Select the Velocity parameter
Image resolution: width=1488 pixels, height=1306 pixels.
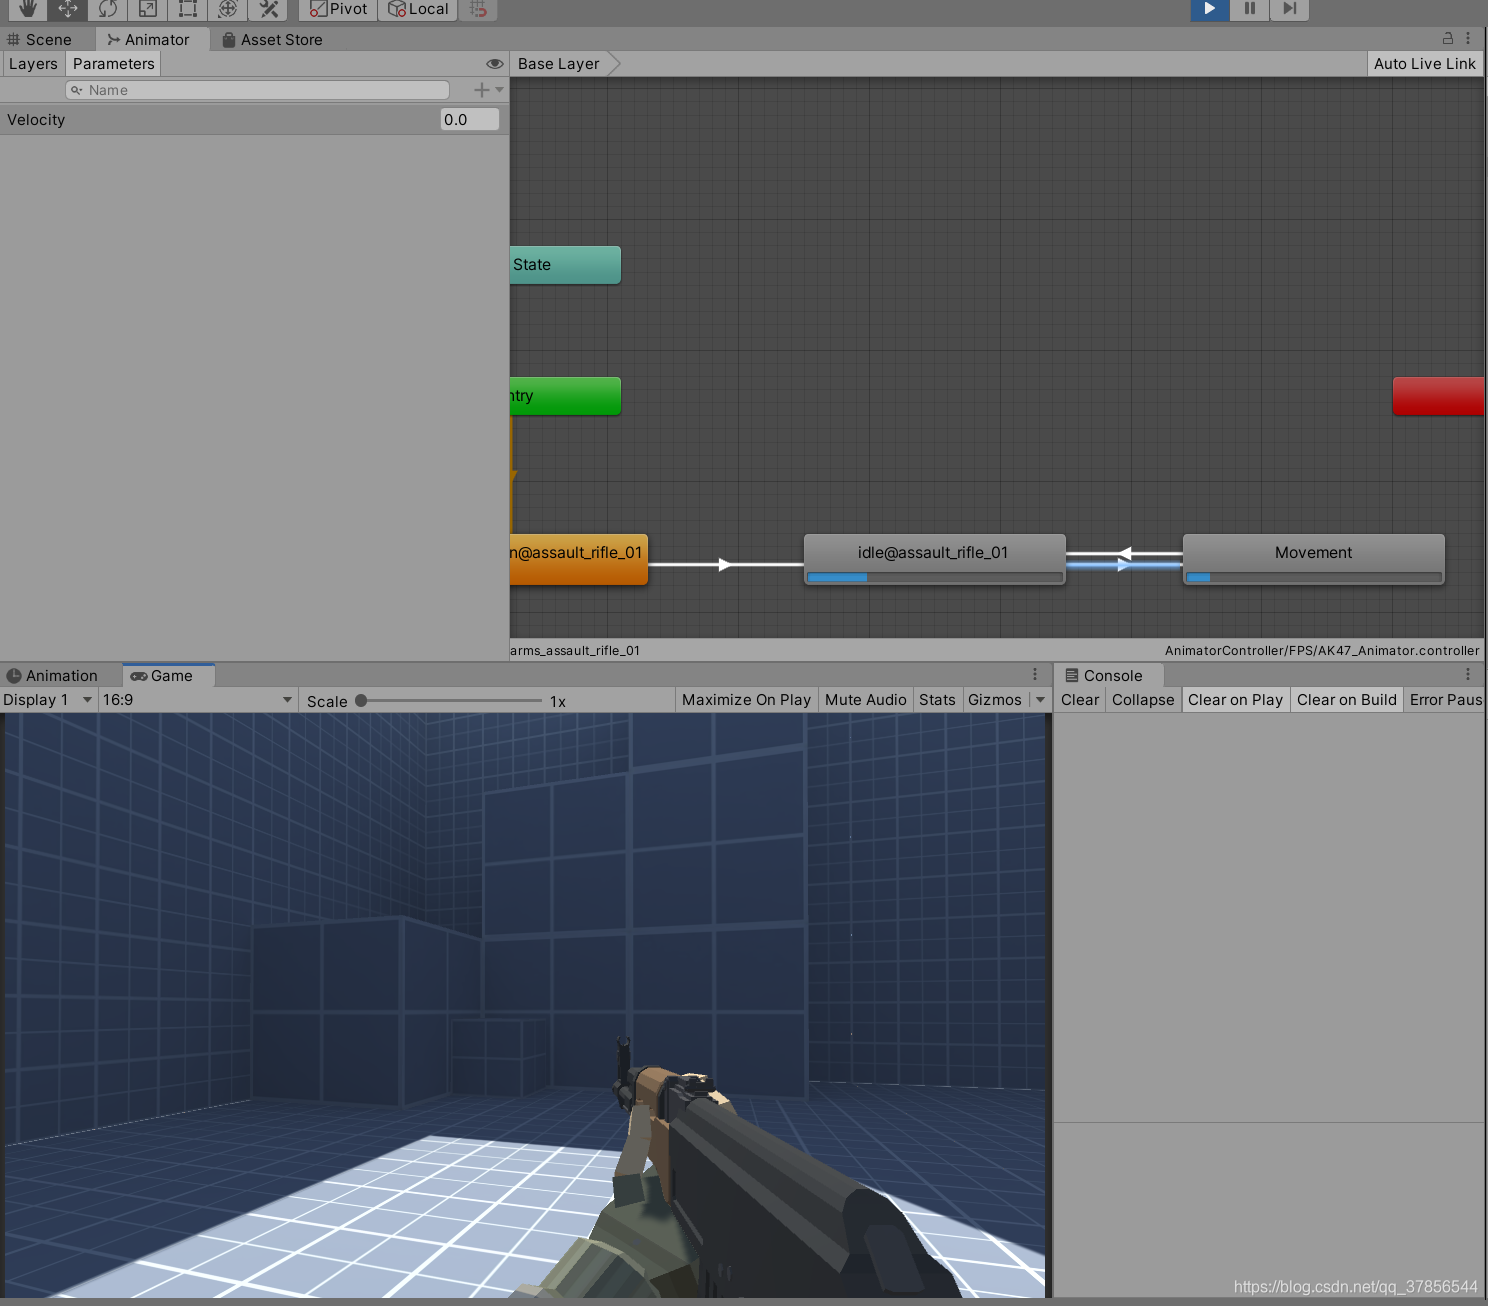click(254, 120)
